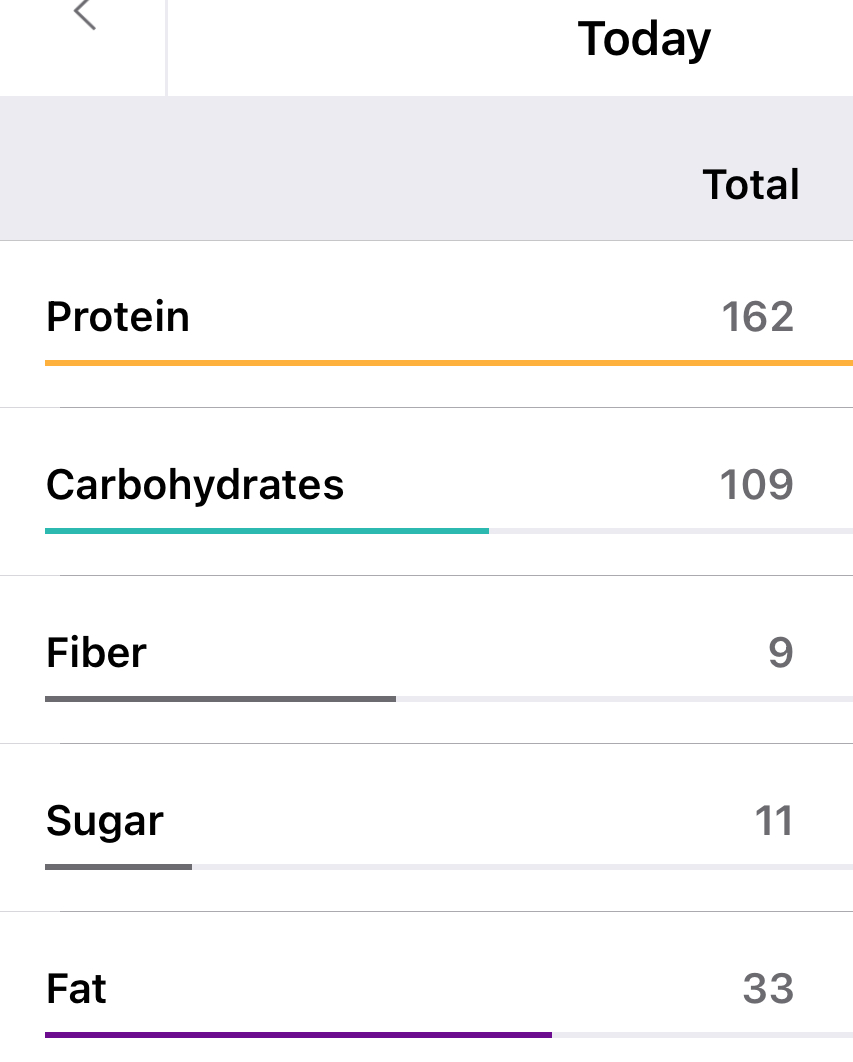The height and width of the screenshot is (1062, 853).
Task: Click the gray Fiber progress bar fill
Action: (220, 698)
